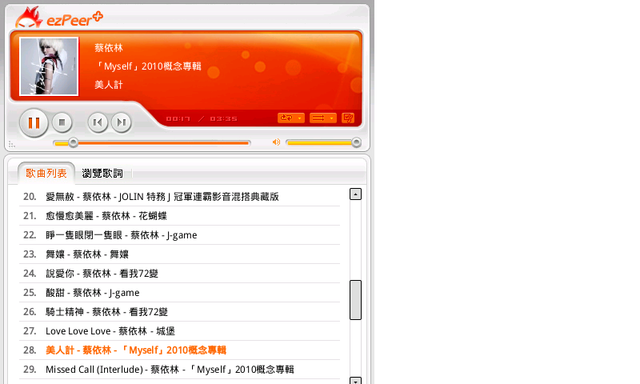Skip to the next track

(x=122, y=122)
